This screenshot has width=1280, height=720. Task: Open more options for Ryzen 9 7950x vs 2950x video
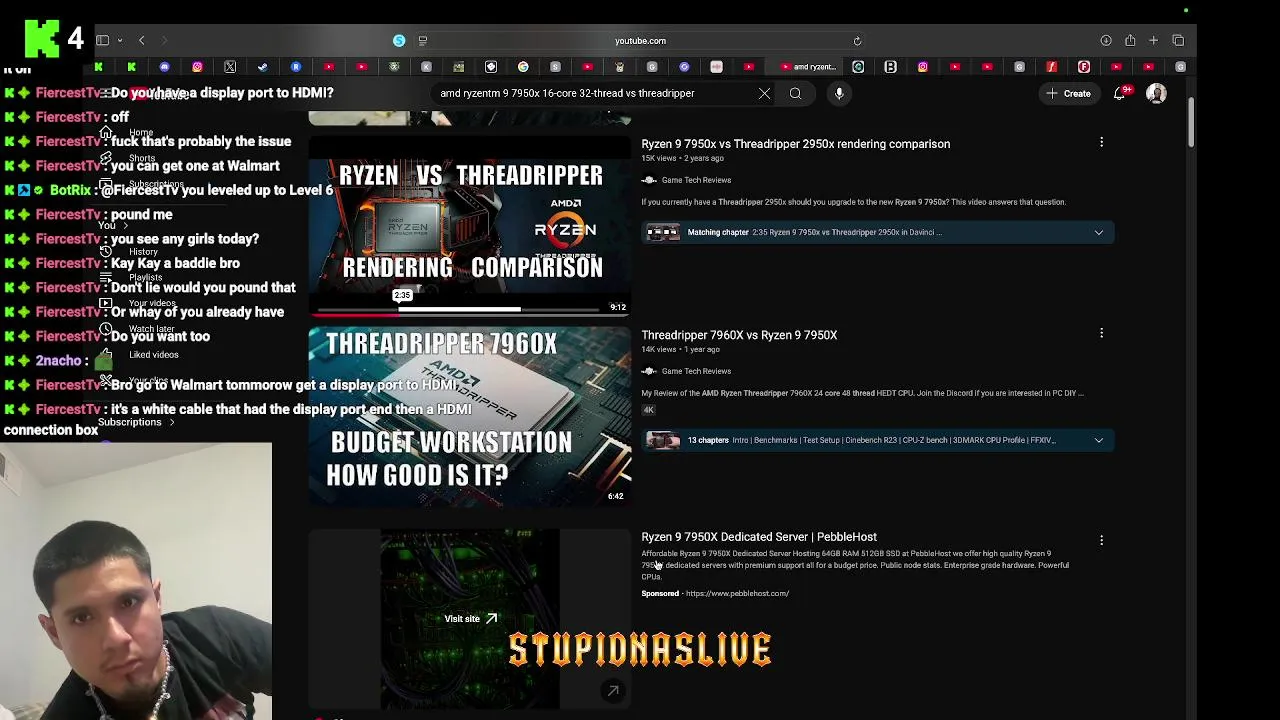tap(1101, 143)
